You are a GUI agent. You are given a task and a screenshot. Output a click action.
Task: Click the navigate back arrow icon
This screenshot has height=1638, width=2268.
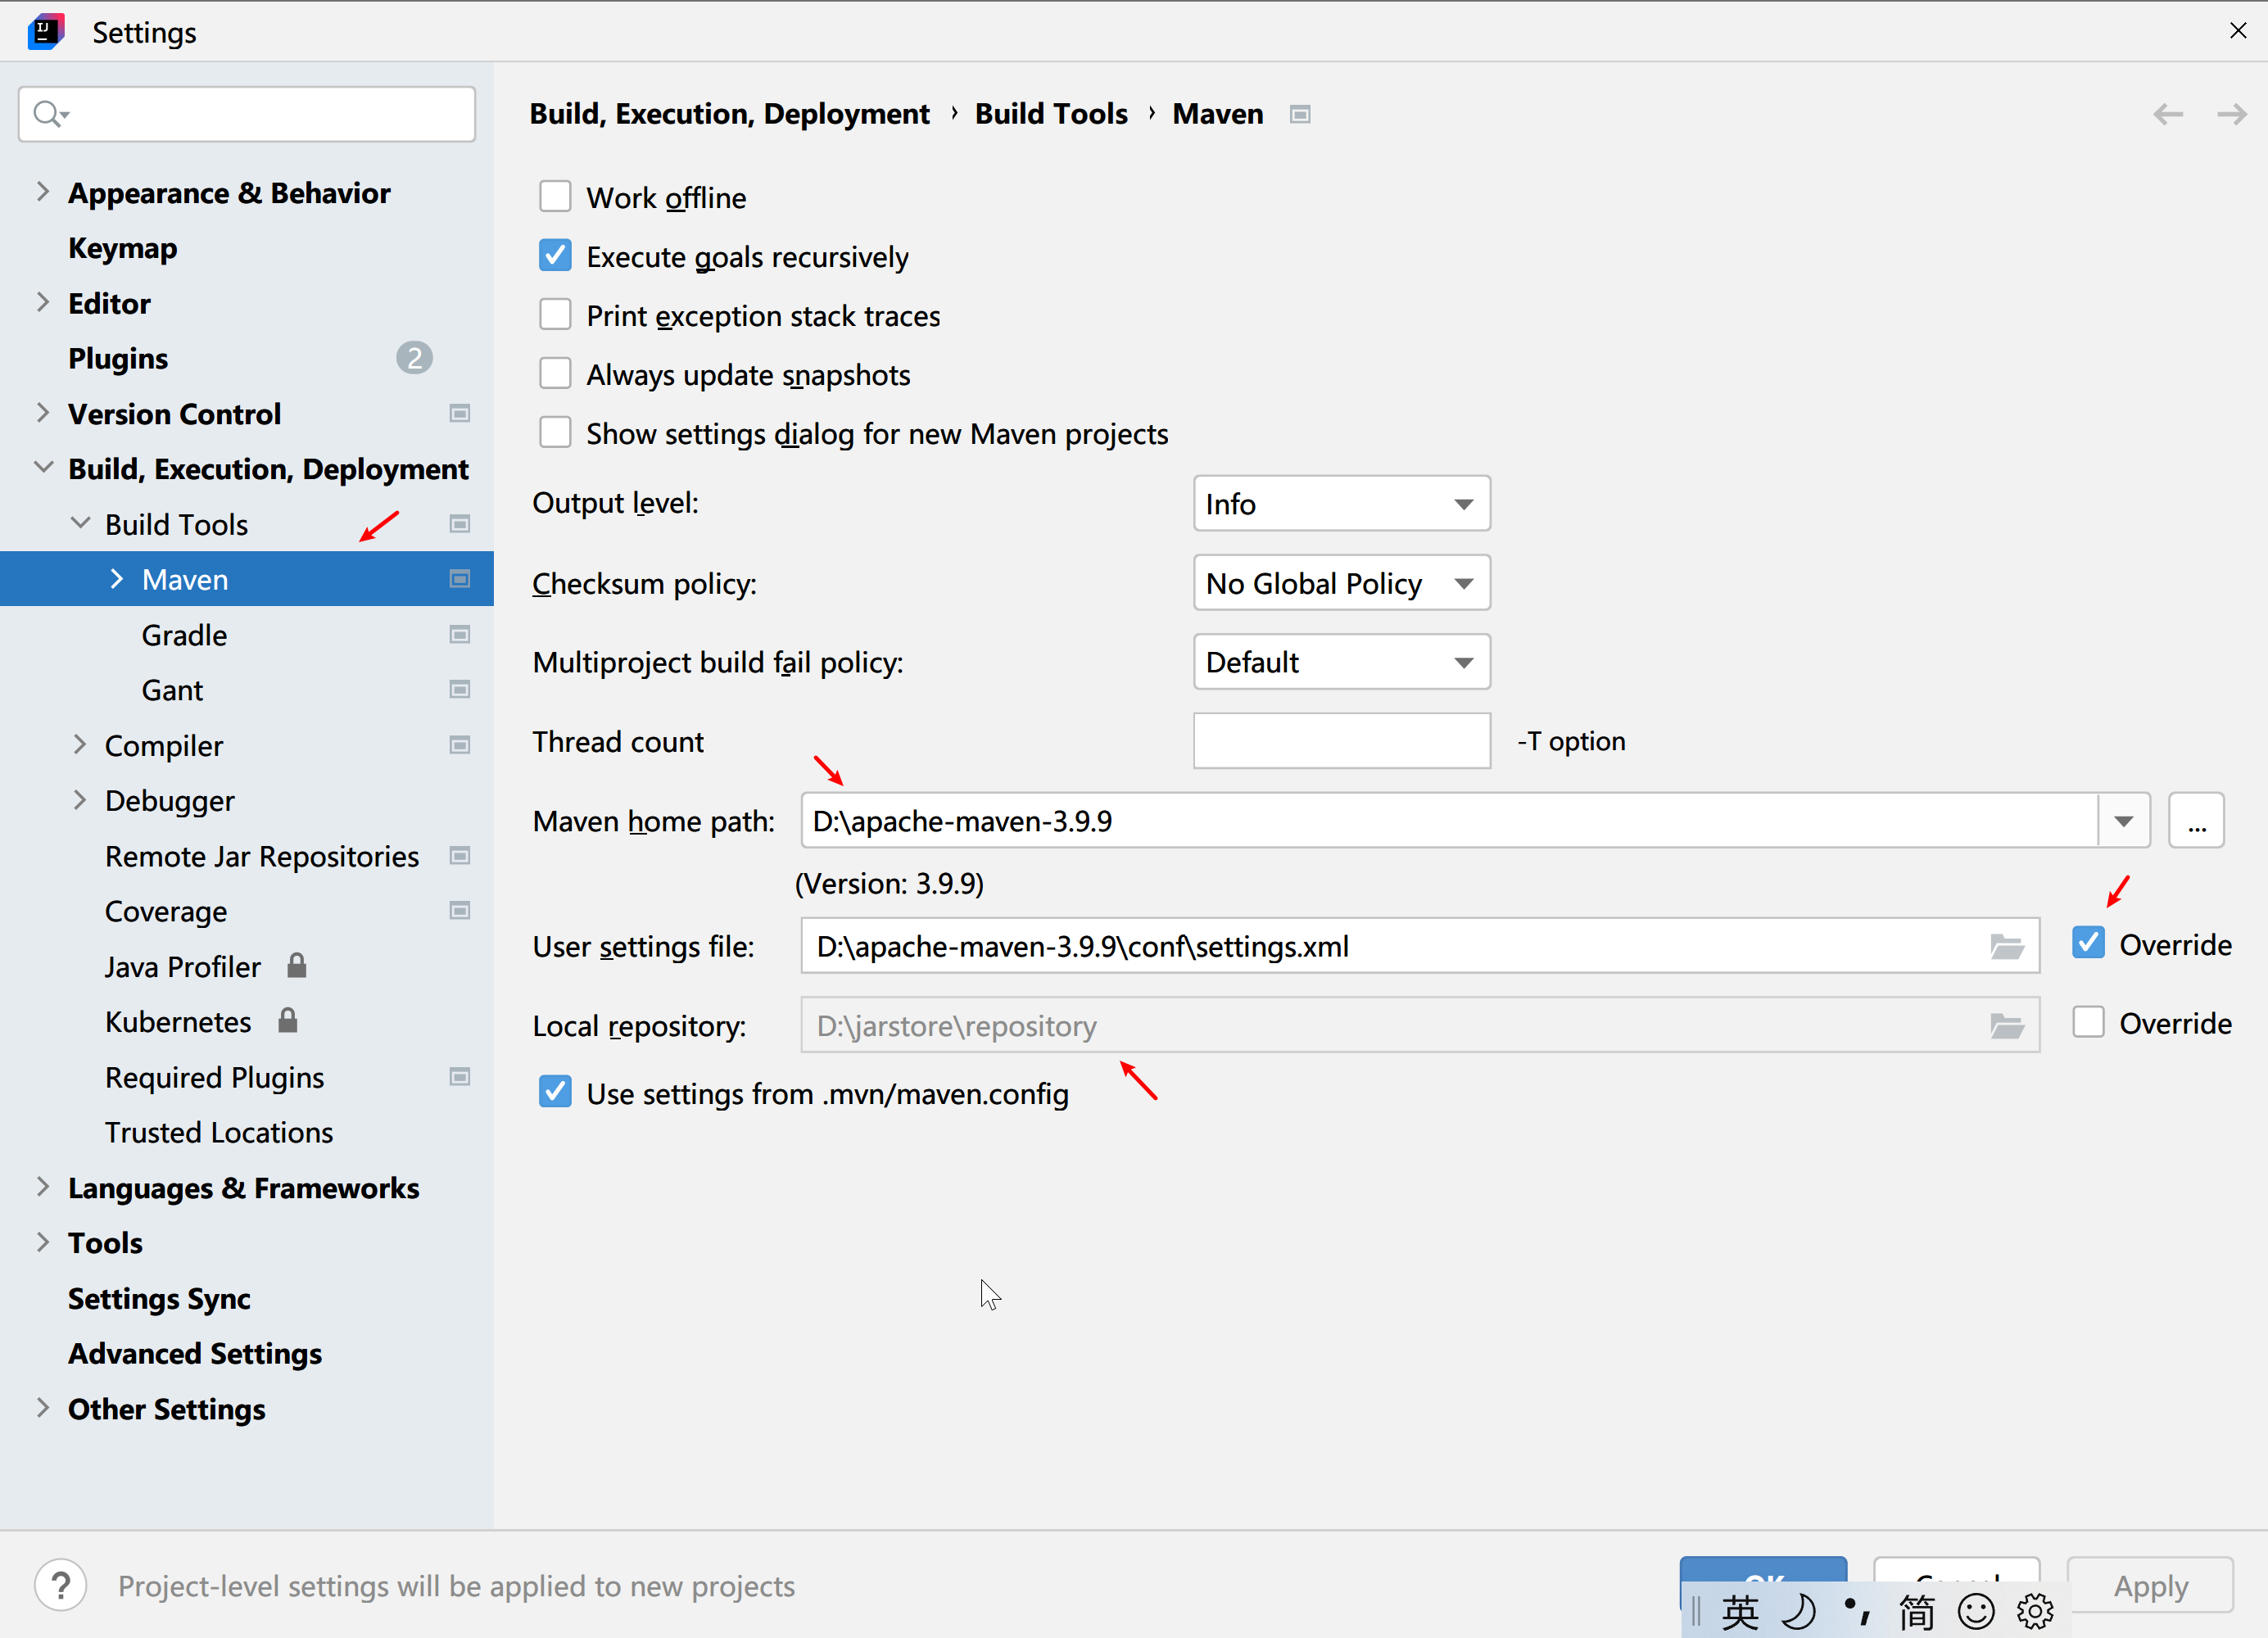2167,114
